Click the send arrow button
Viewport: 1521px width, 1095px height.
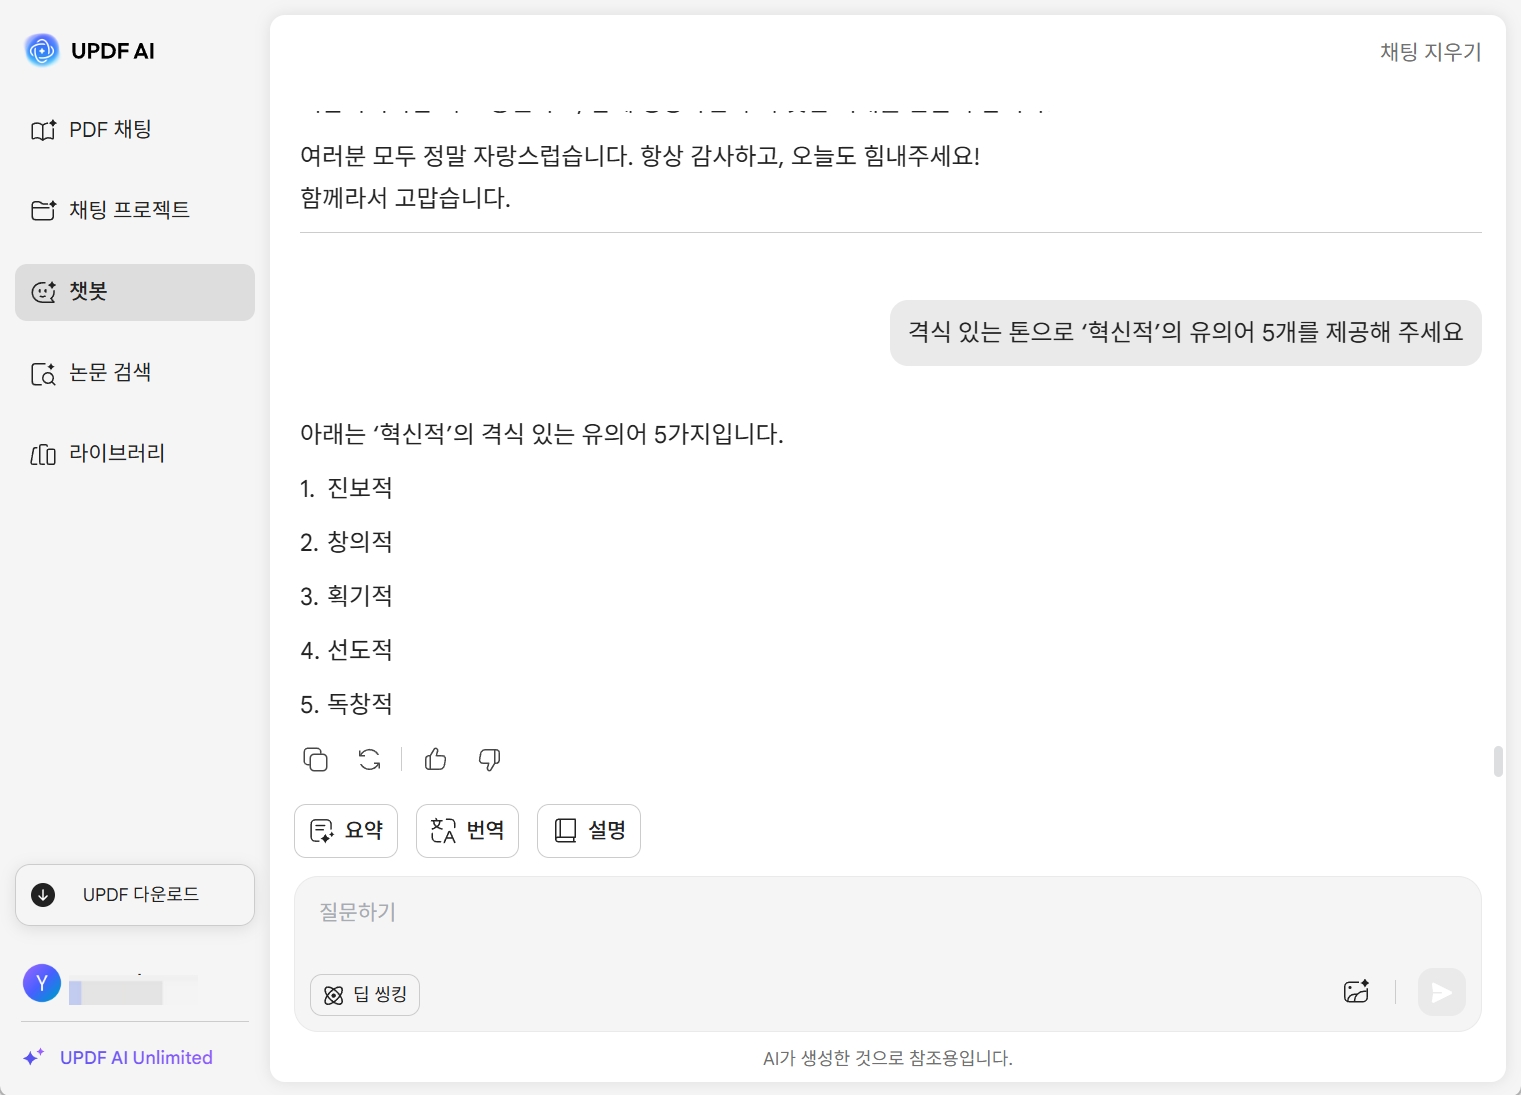point(1441,992)
